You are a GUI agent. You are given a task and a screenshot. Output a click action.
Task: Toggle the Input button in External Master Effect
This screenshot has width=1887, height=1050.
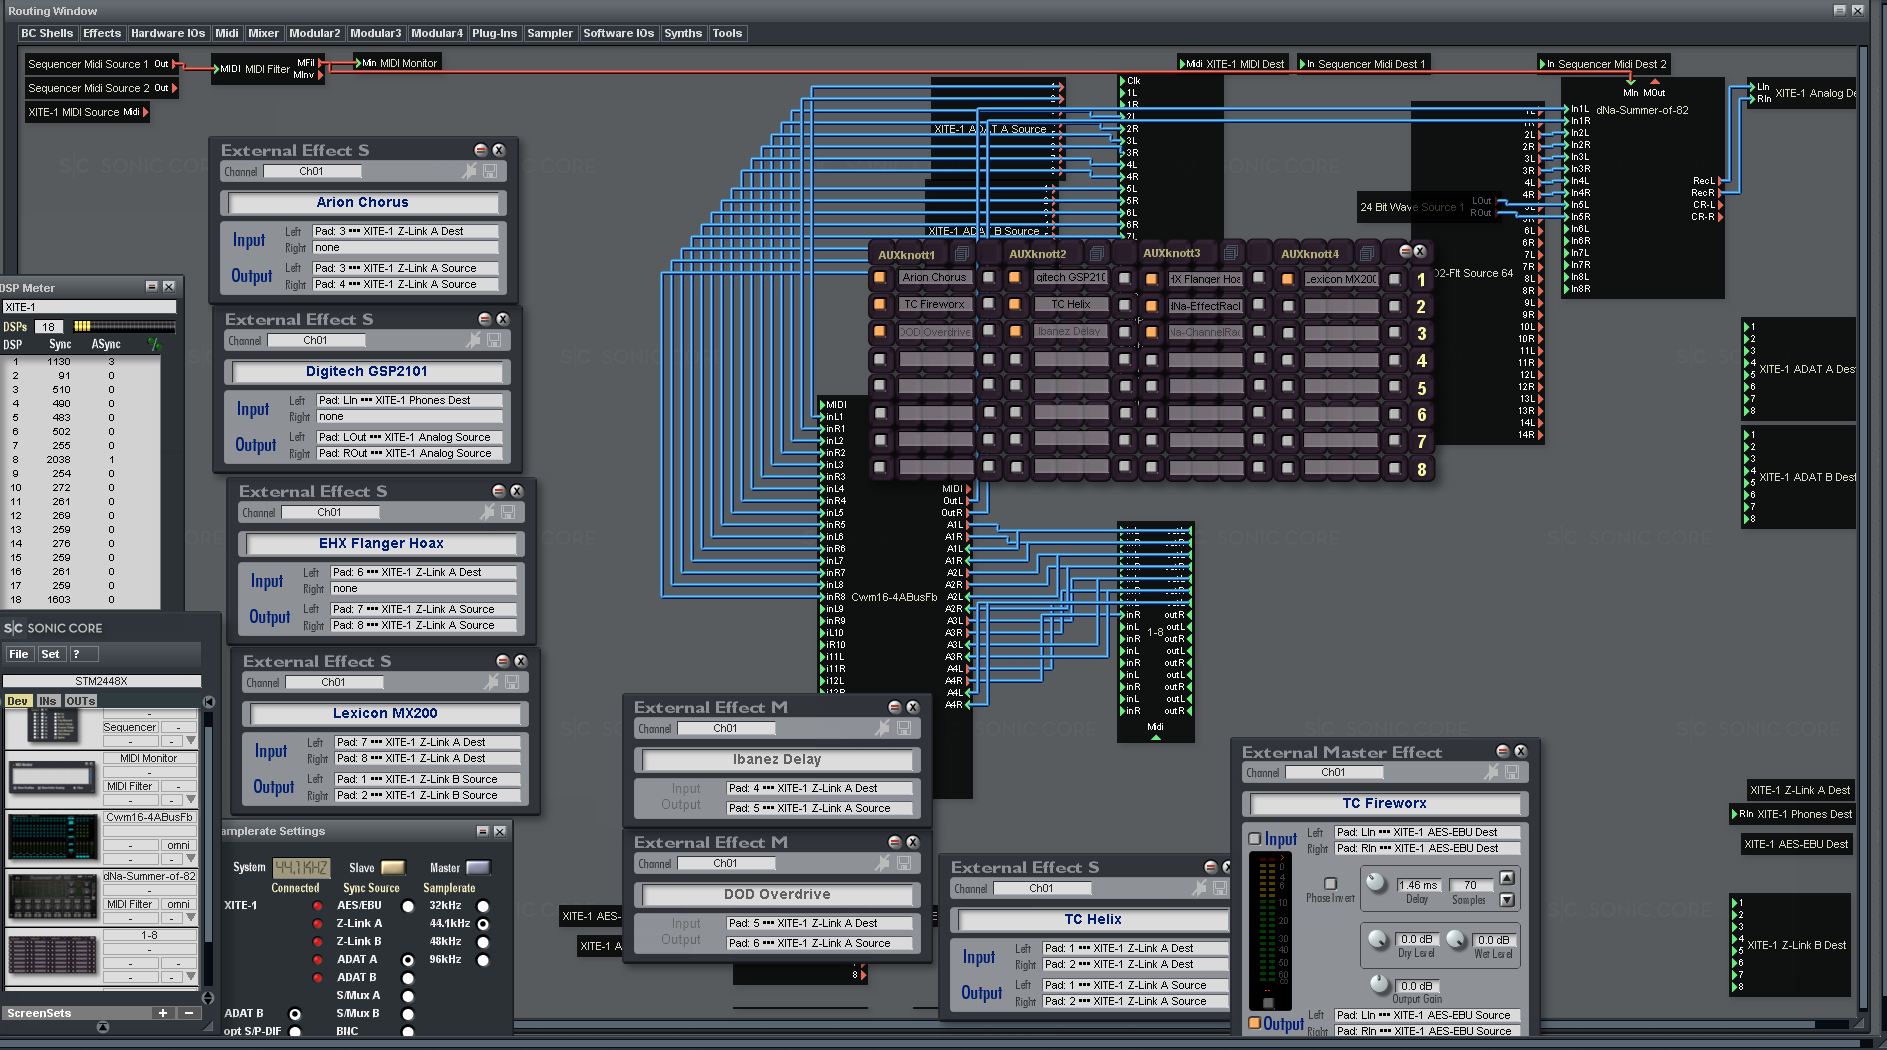click(x=1255, y=839)
